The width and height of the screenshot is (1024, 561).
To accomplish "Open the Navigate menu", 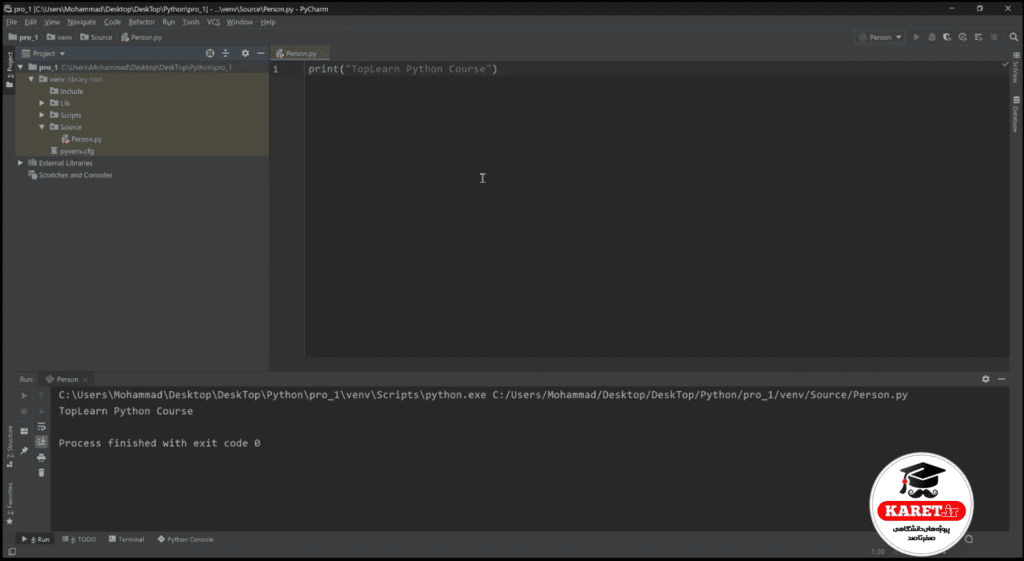I will point(82,22).
